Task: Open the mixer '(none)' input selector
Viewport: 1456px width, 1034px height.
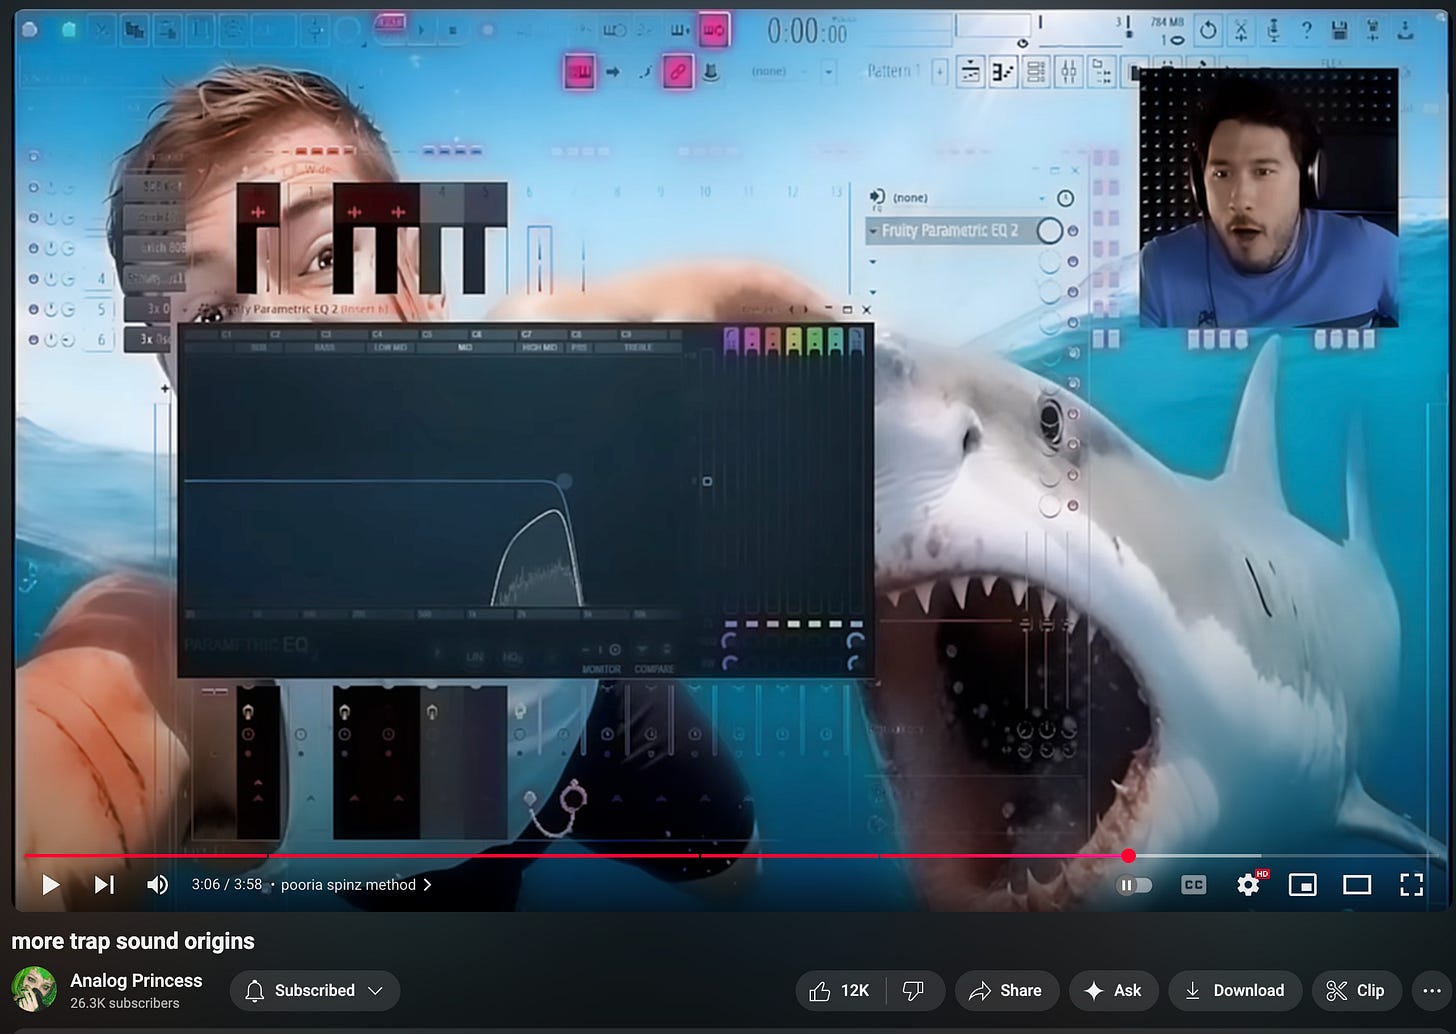Action: 957,198
